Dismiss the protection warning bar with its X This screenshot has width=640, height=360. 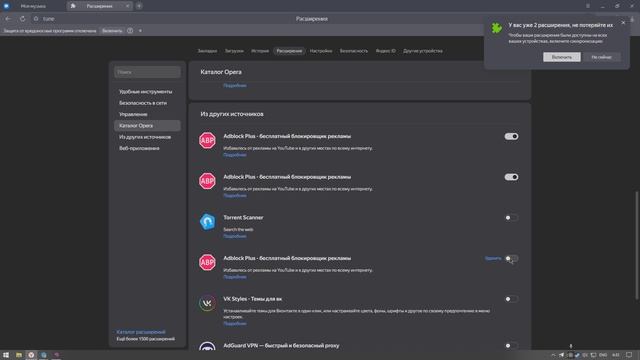tap(140, 31)
